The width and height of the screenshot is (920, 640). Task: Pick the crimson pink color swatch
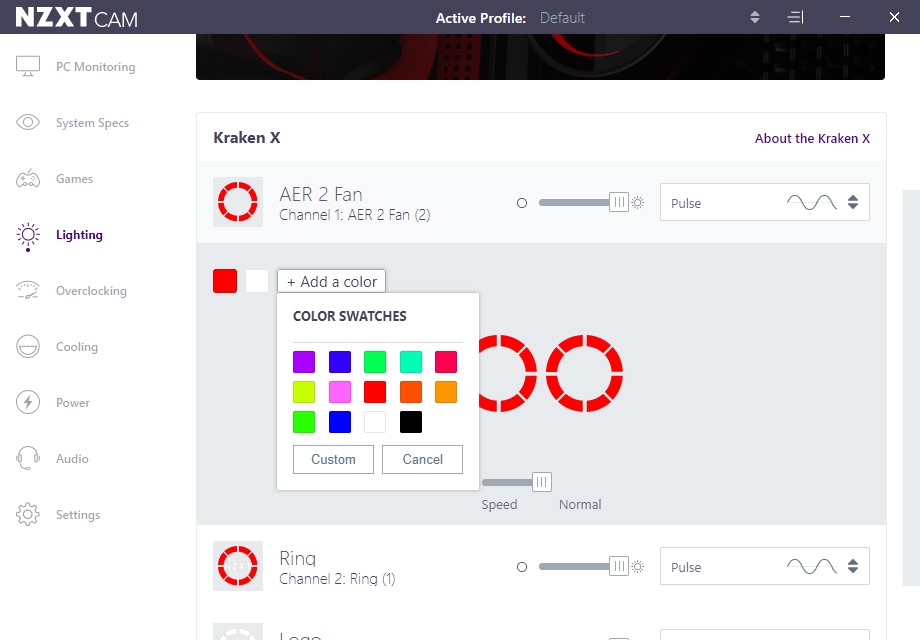pos(446,362)
